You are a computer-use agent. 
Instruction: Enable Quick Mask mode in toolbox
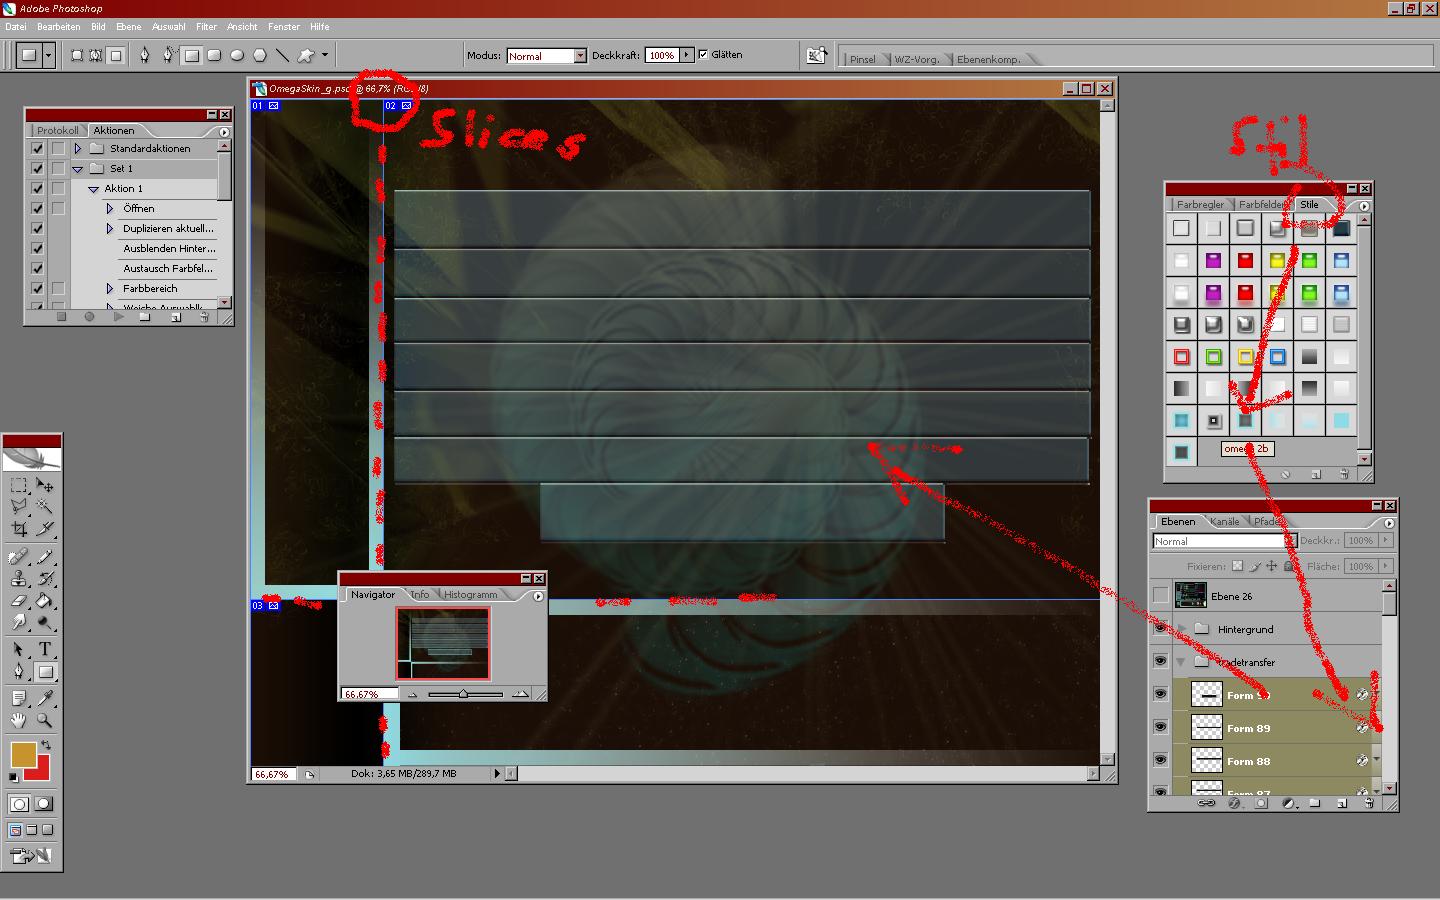[44, 804]
